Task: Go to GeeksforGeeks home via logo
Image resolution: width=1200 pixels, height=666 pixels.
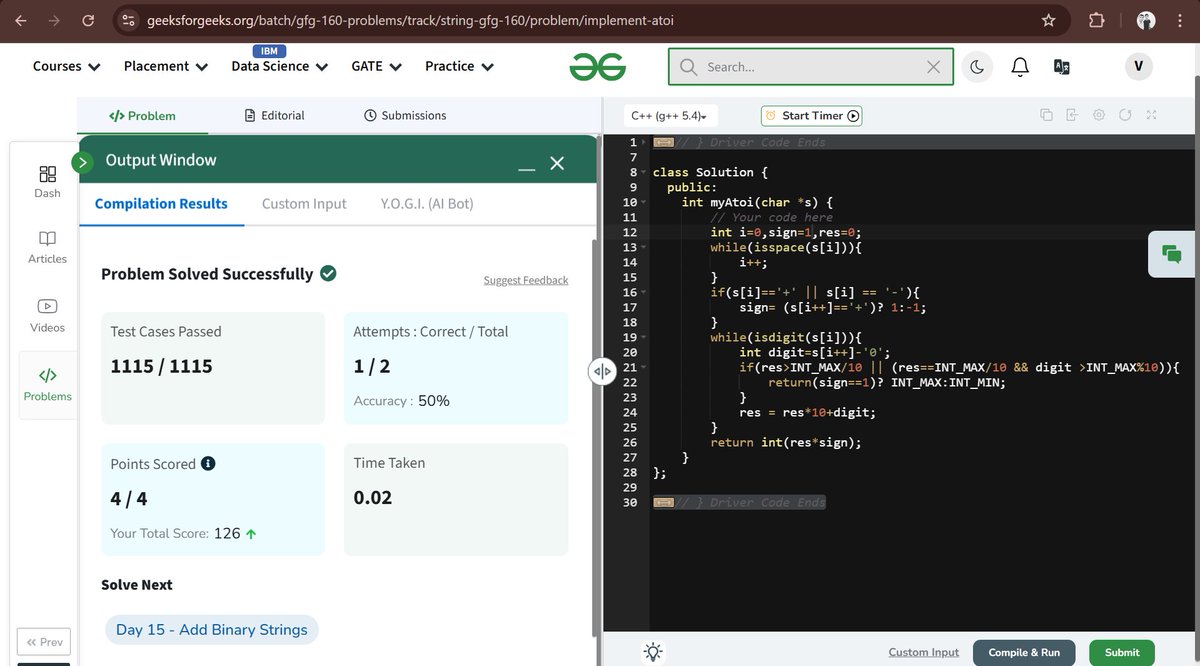Action: [x=598, y=67]
